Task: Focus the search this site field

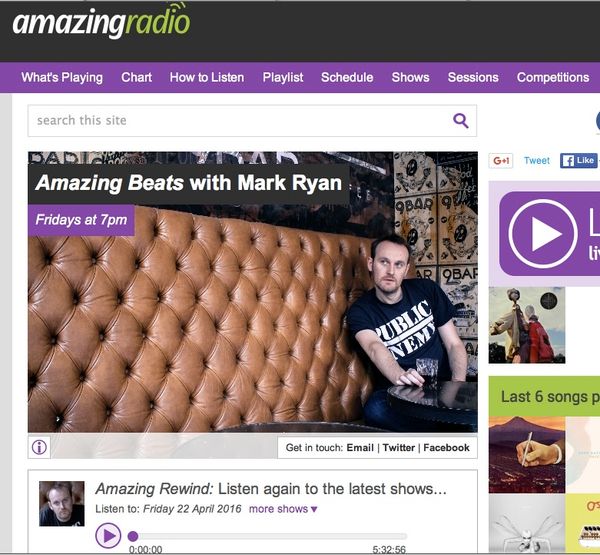Action: click(252, 121)
